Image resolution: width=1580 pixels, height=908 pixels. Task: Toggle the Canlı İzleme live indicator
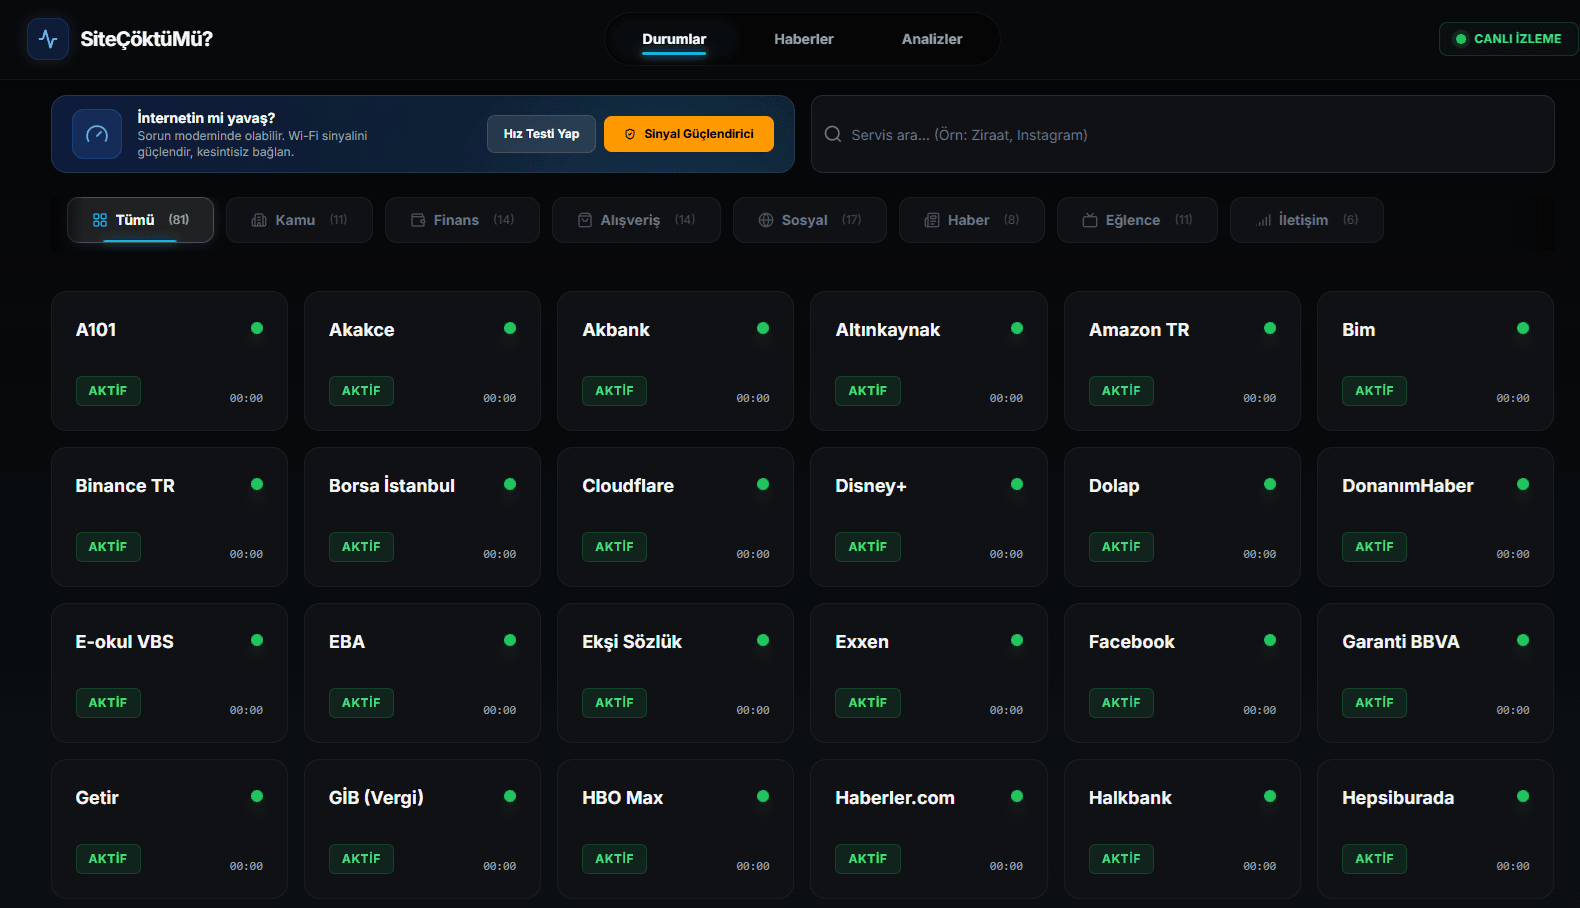pos(1508,39)
